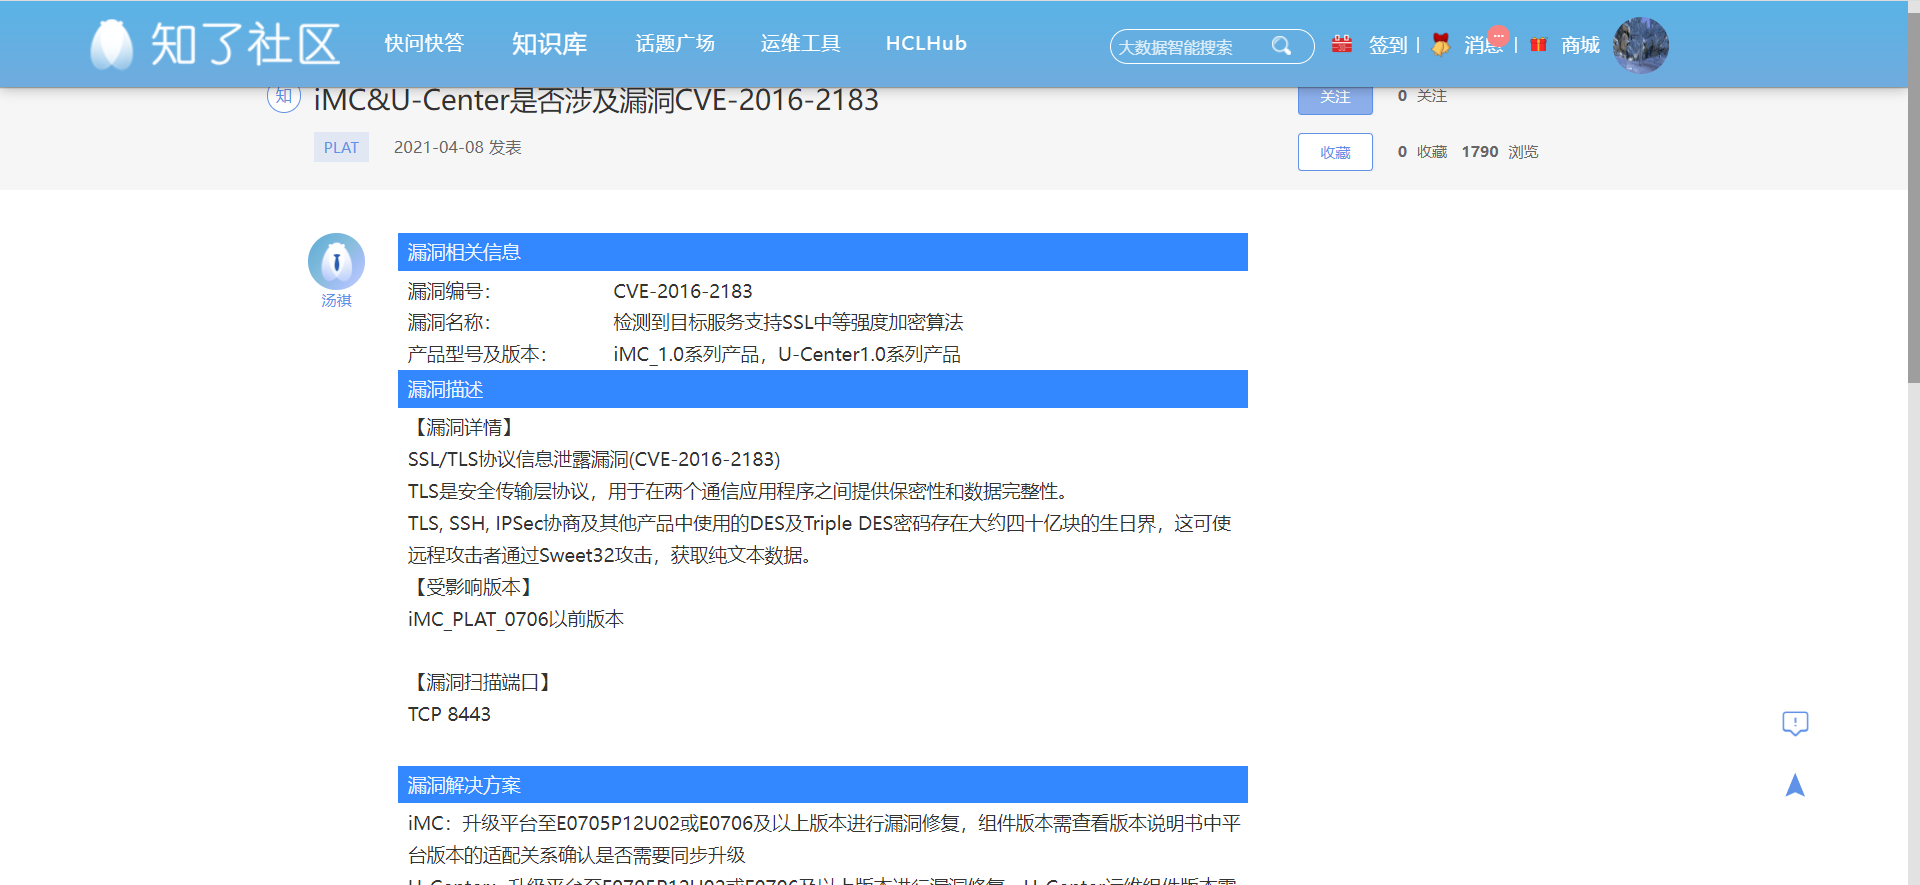Viewport: 1920px width, 885px height.
Task: Click the 签到 link
Action: point(1388,45)
